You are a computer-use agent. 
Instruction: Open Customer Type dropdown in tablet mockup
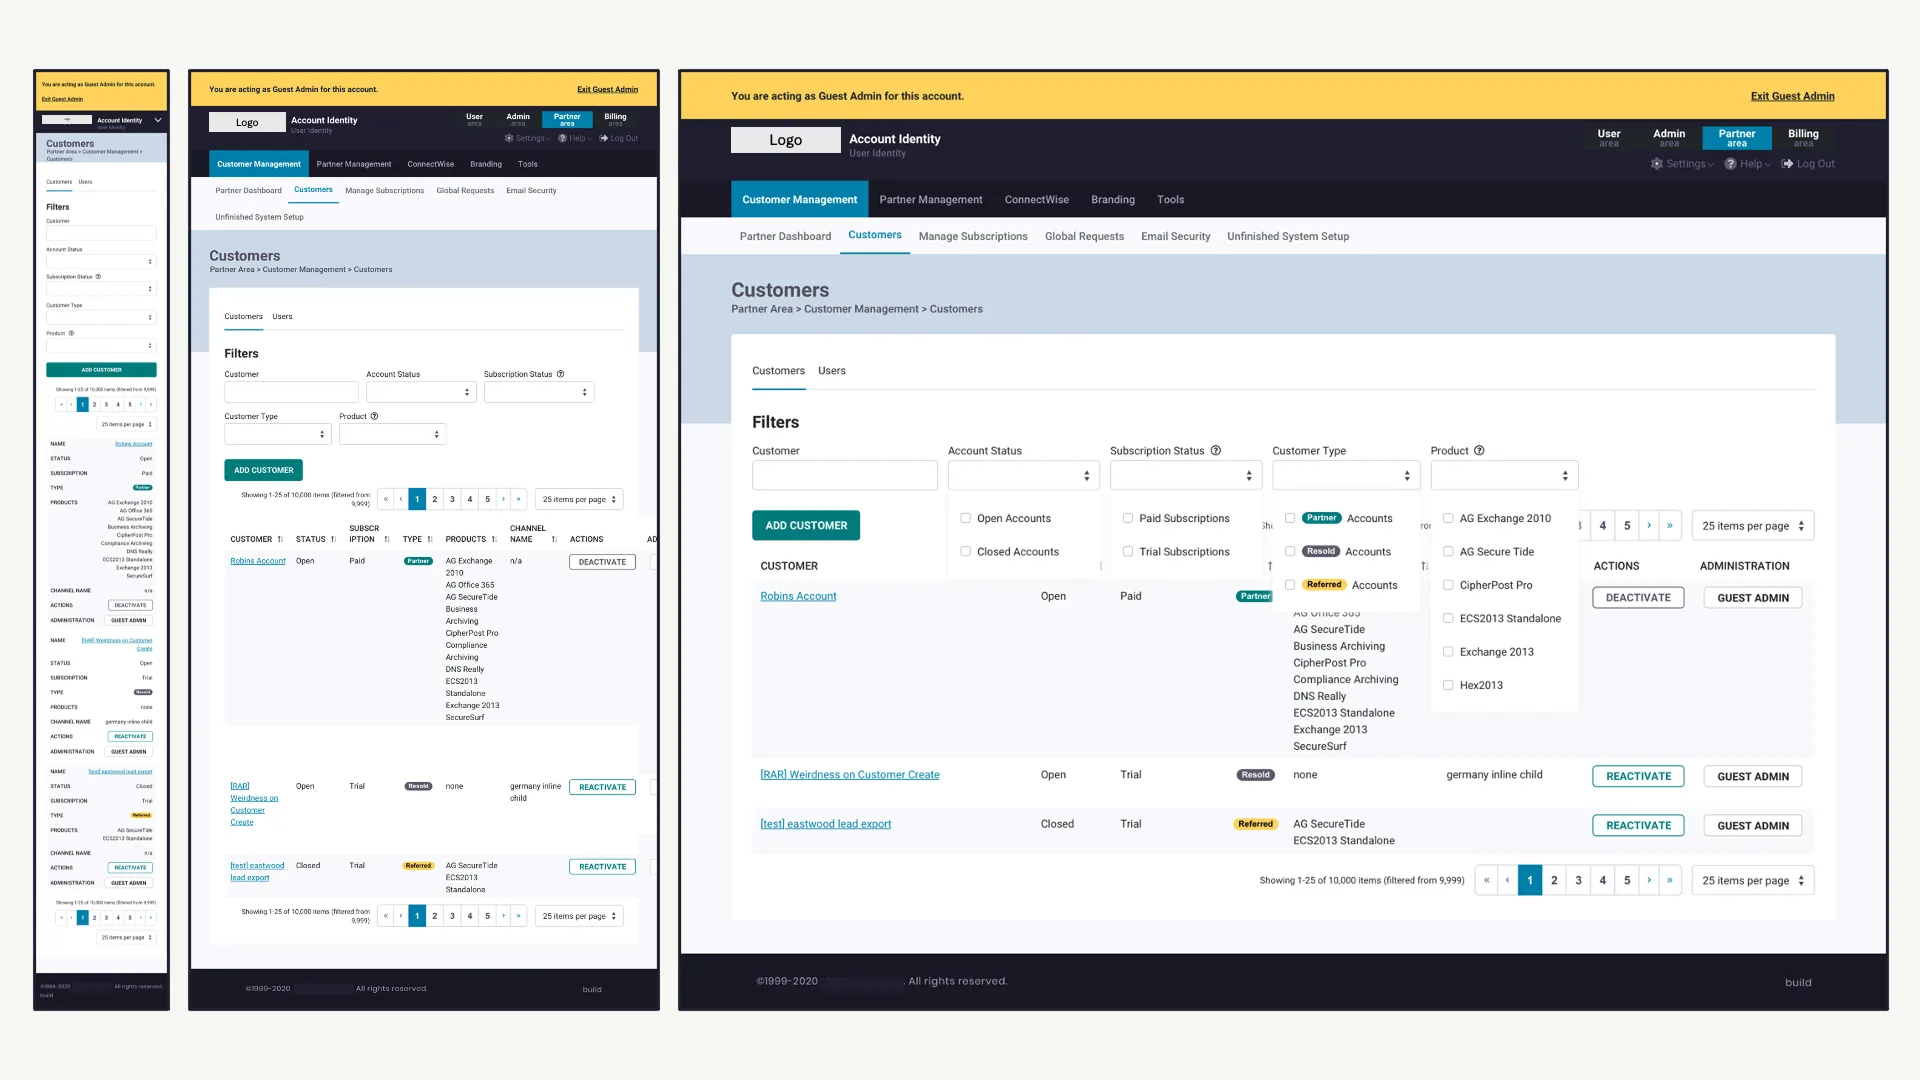(x=278, y=435)
